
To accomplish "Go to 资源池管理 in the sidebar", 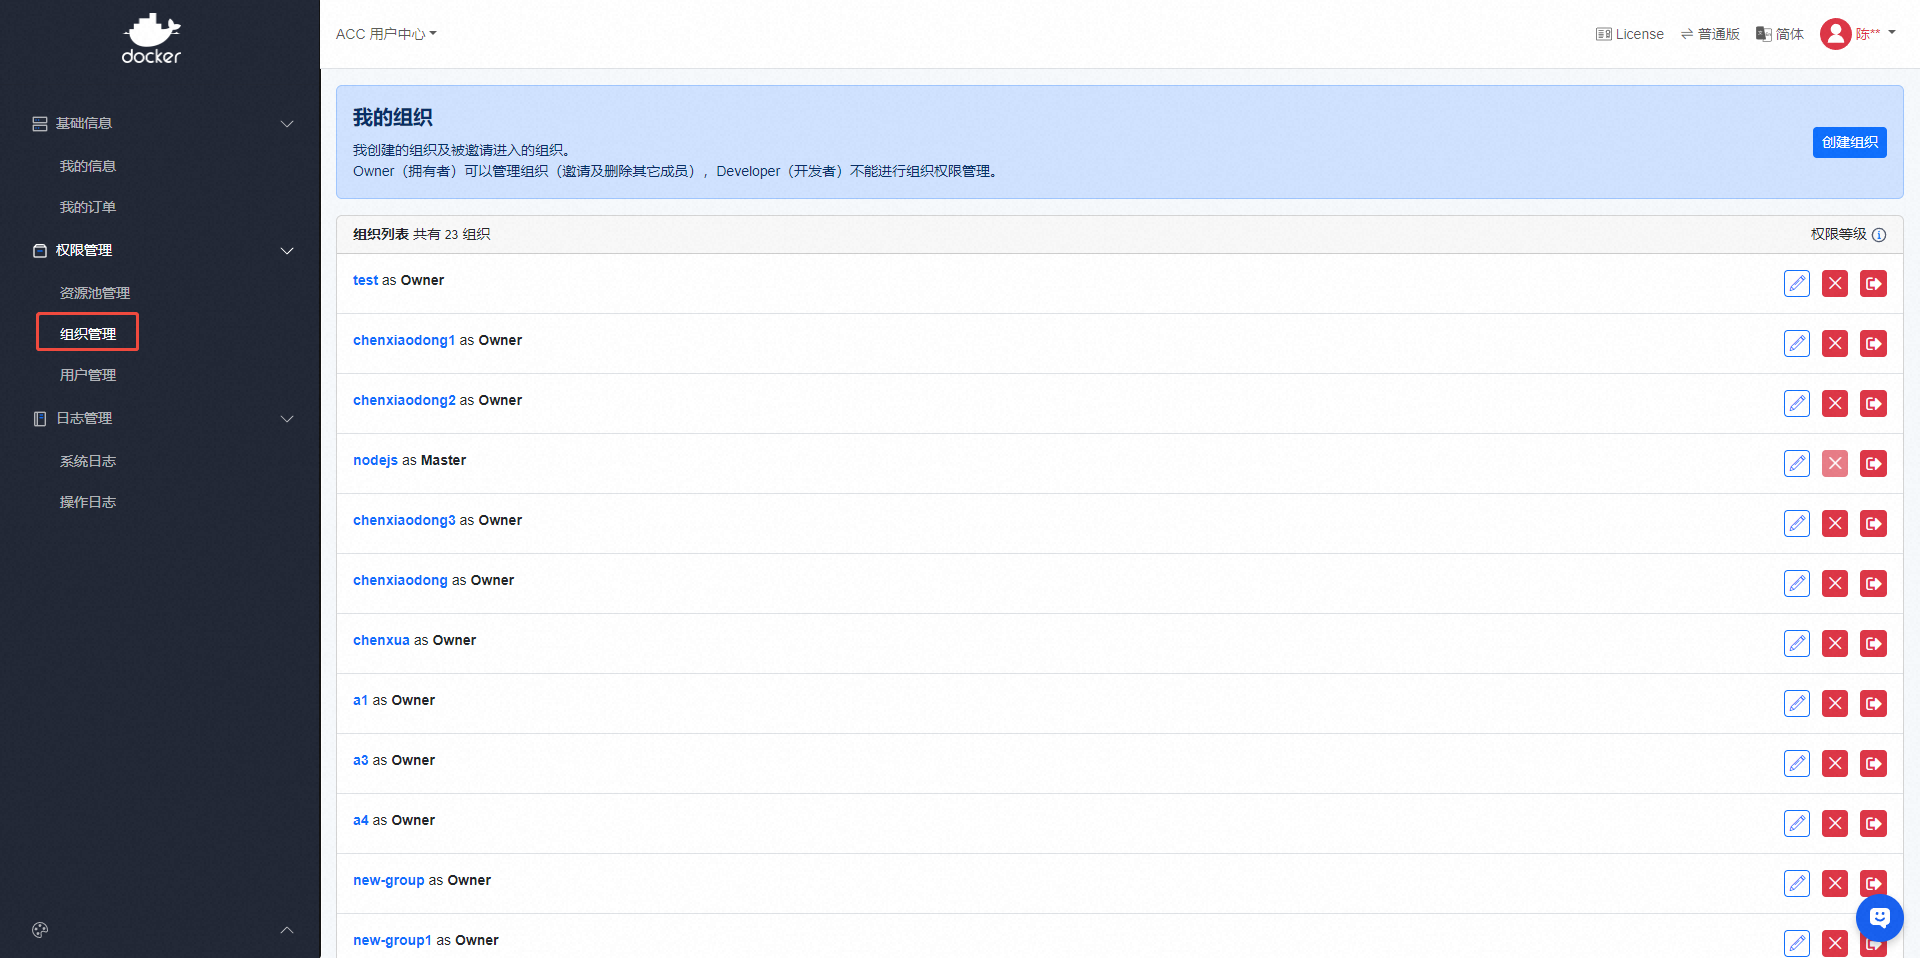I will 95,293.
